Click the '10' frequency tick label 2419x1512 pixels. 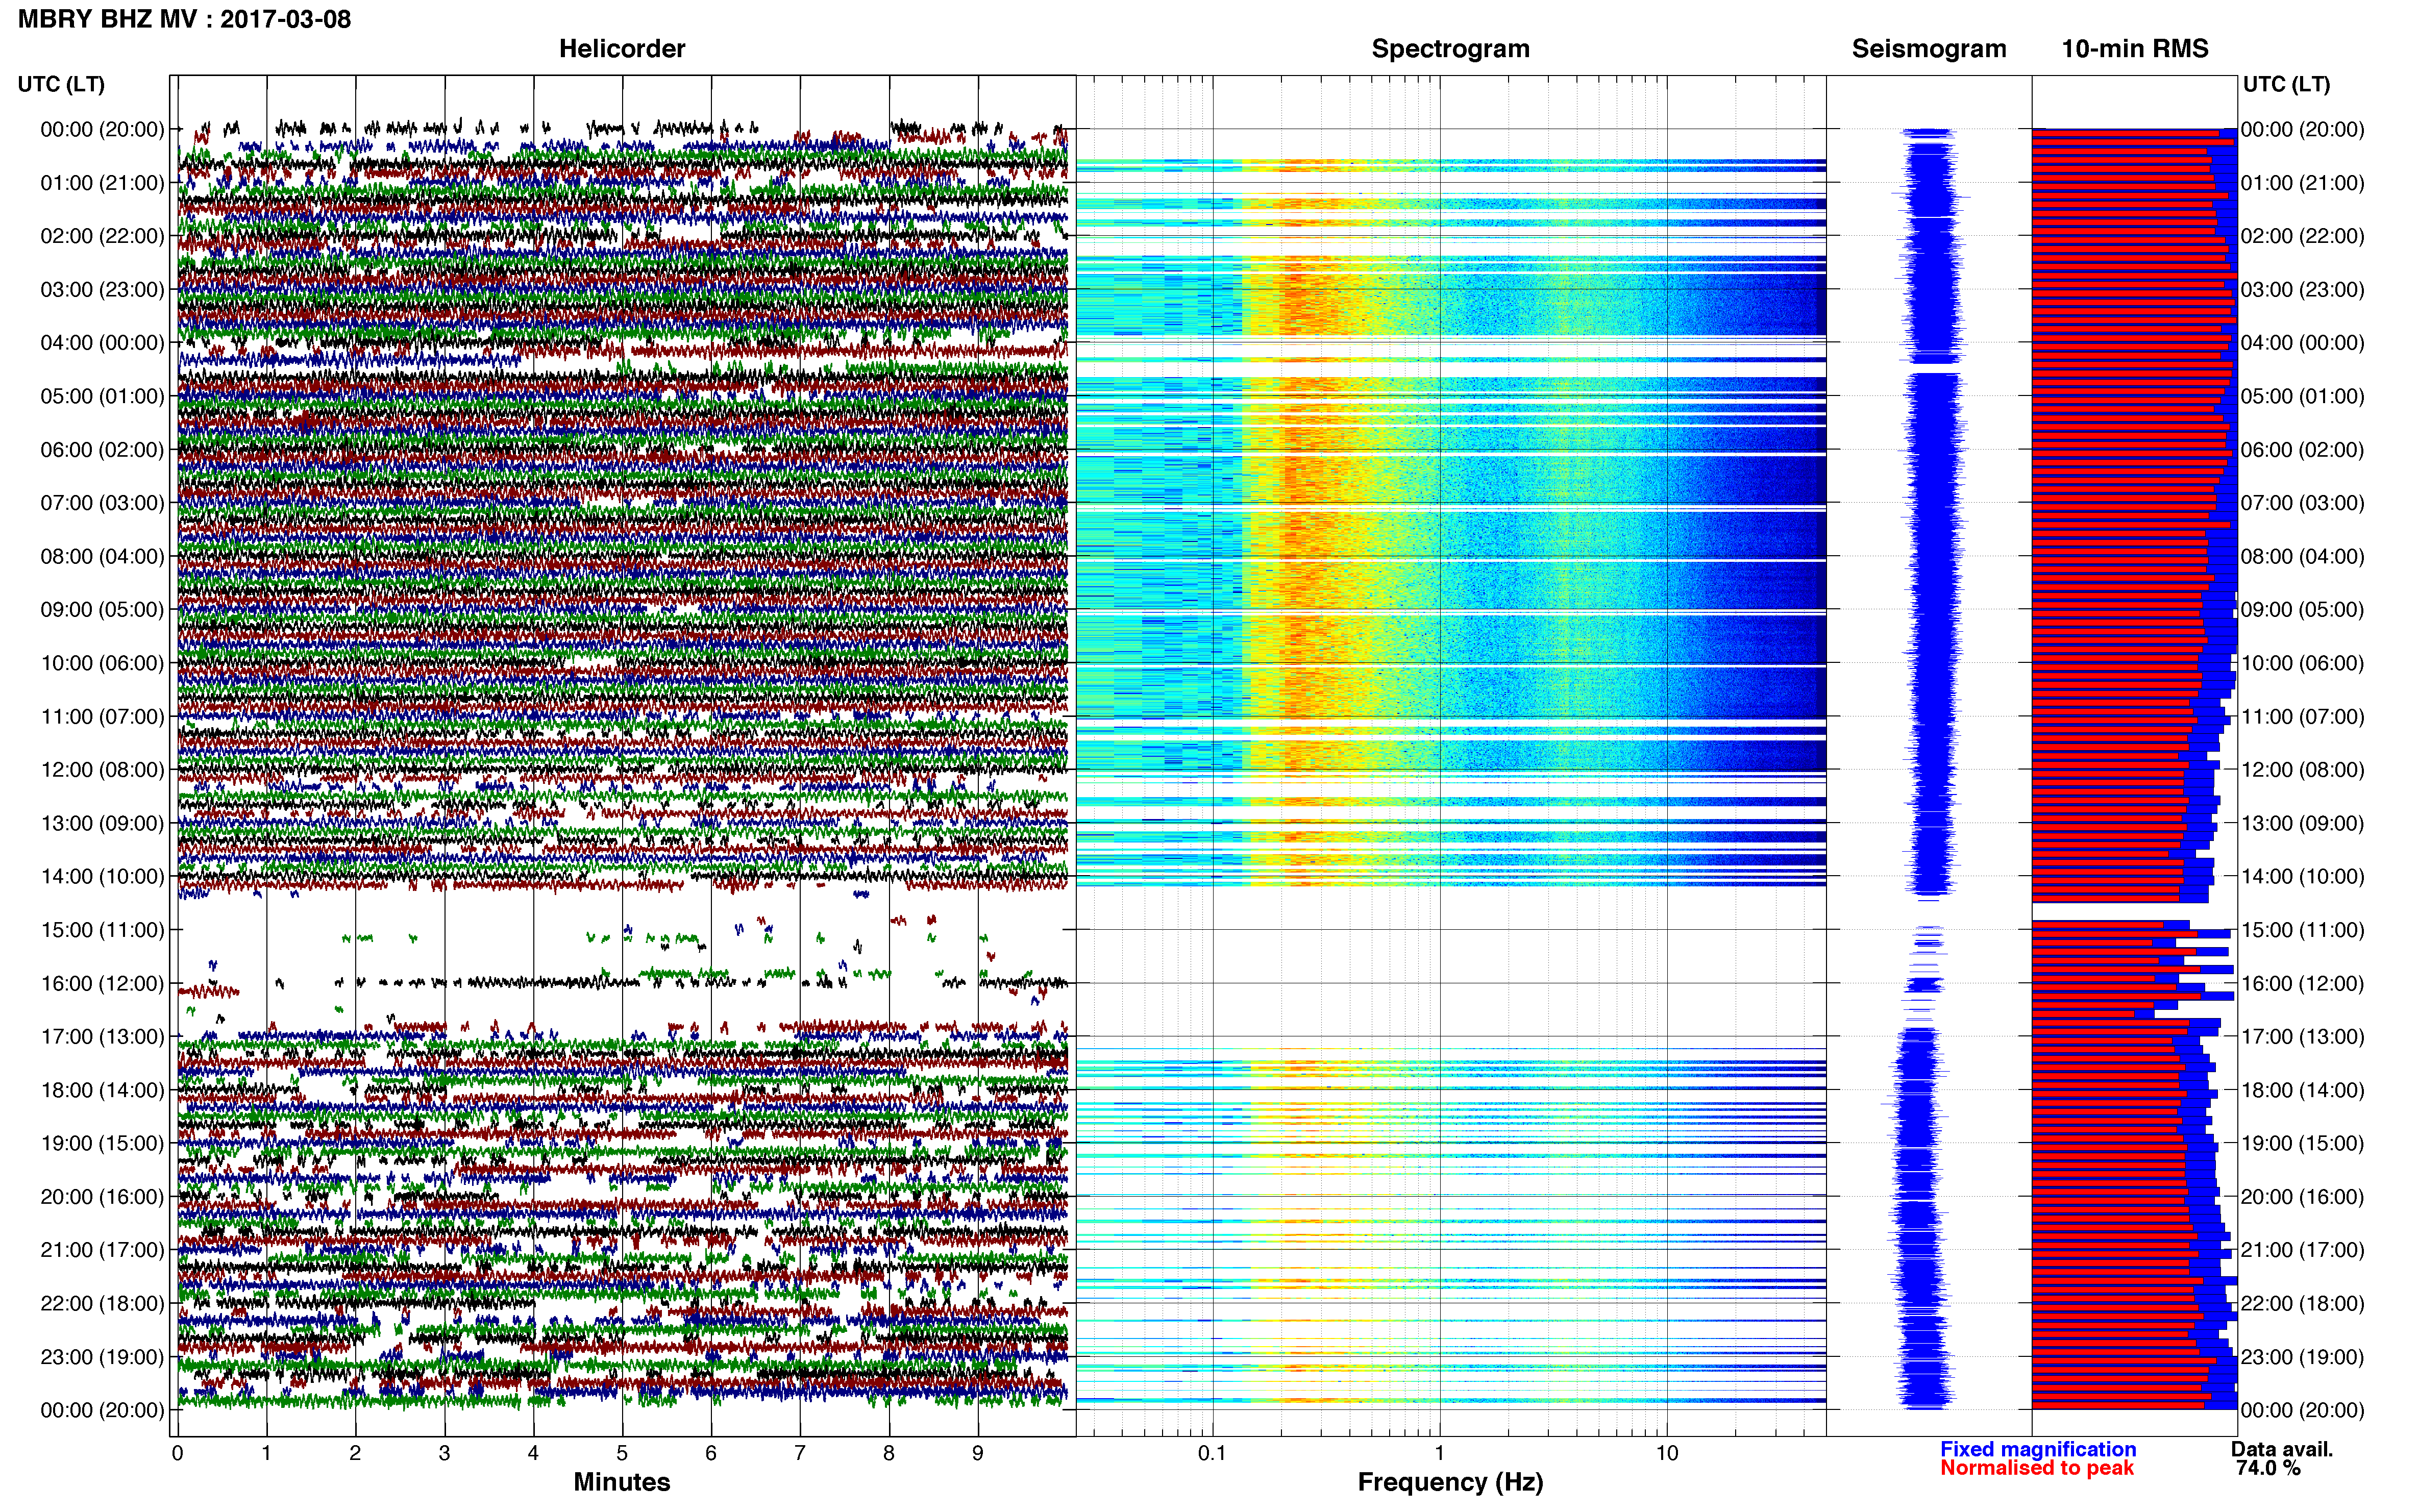[x=1667, y=1453]
